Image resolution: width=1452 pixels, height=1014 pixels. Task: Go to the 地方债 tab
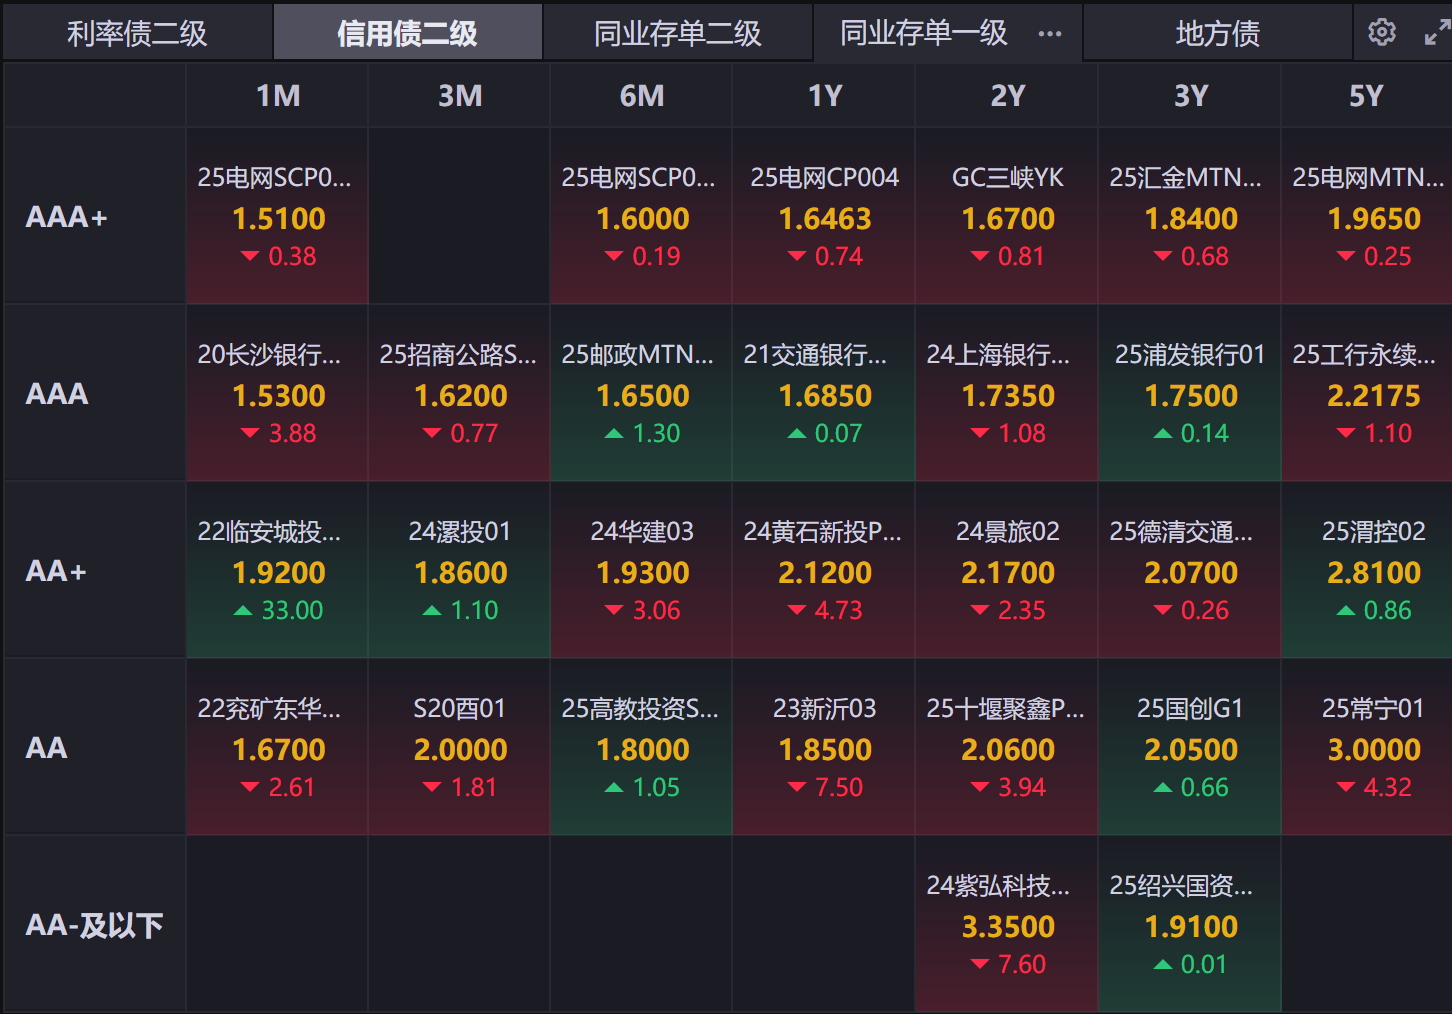pyautogui.click(x=1217, y=34)
